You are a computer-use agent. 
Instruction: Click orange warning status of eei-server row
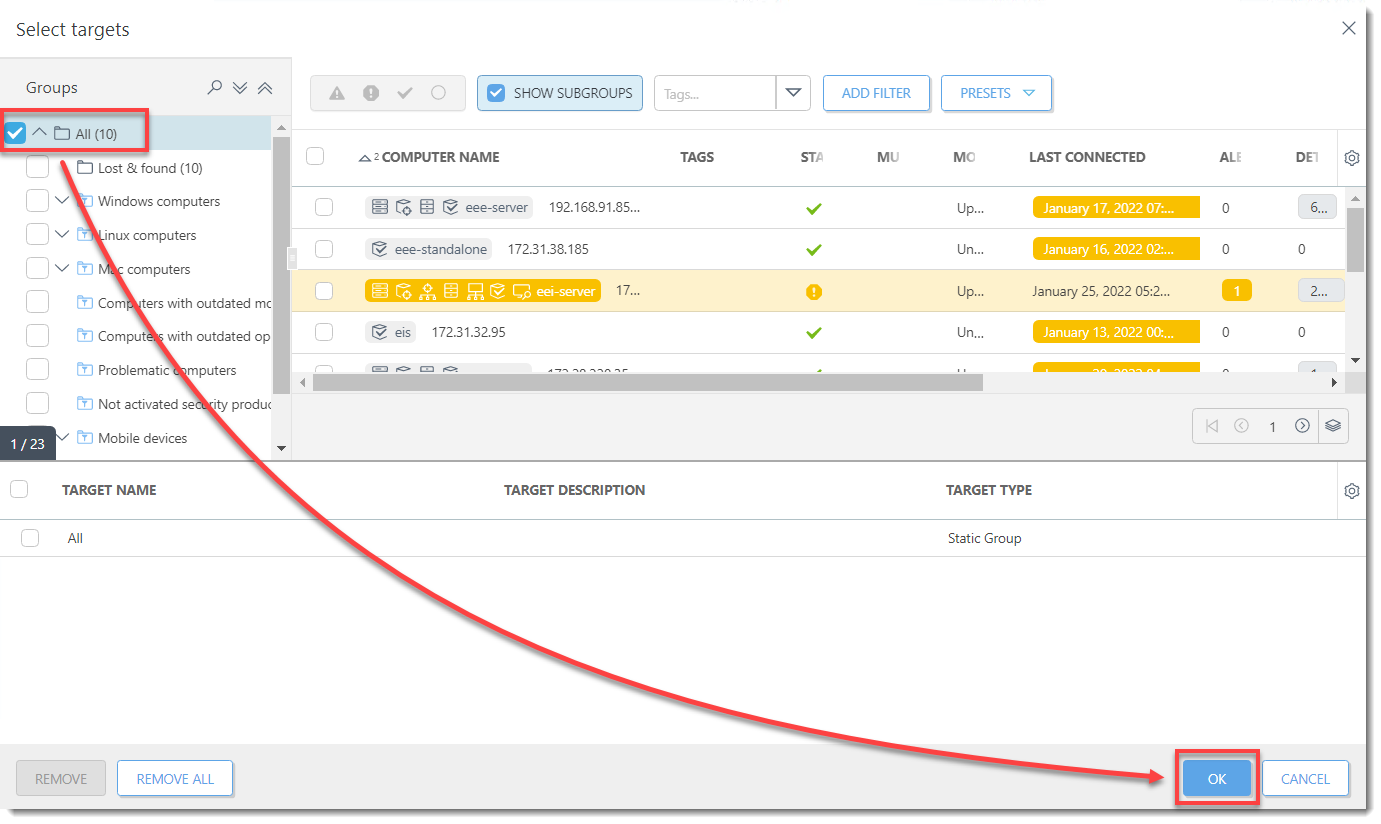[814, 291]
